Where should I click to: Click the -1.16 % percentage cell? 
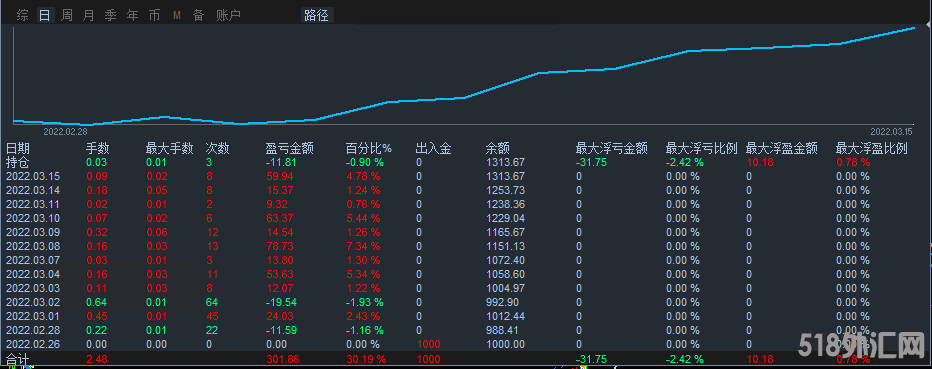point(364,330)
